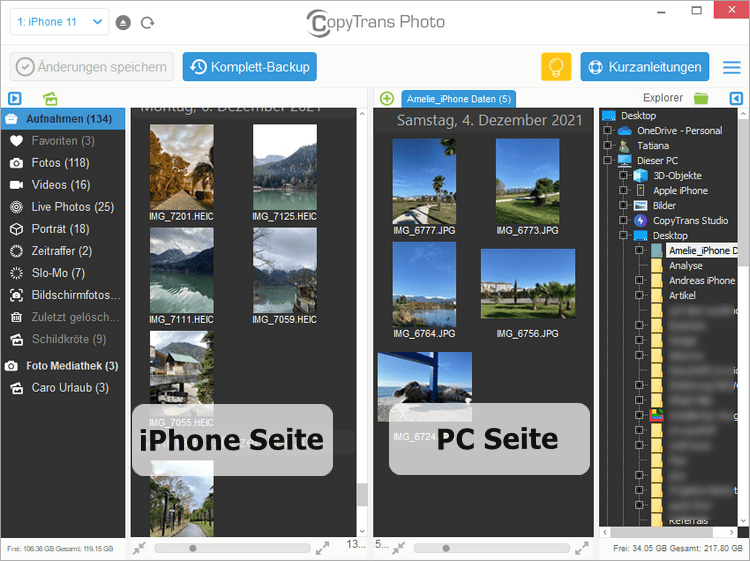Refresh the device with reload icon
Screen dimensions: 750x561
[147, 22]
